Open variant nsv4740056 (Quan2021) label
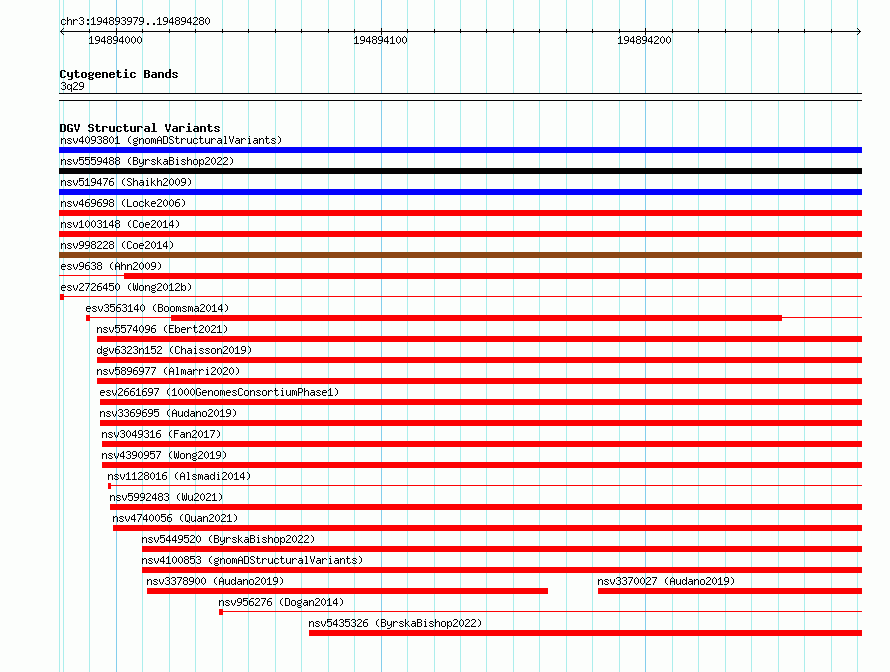This screenshot has height=672, width=890. click(x=175, y=518)
